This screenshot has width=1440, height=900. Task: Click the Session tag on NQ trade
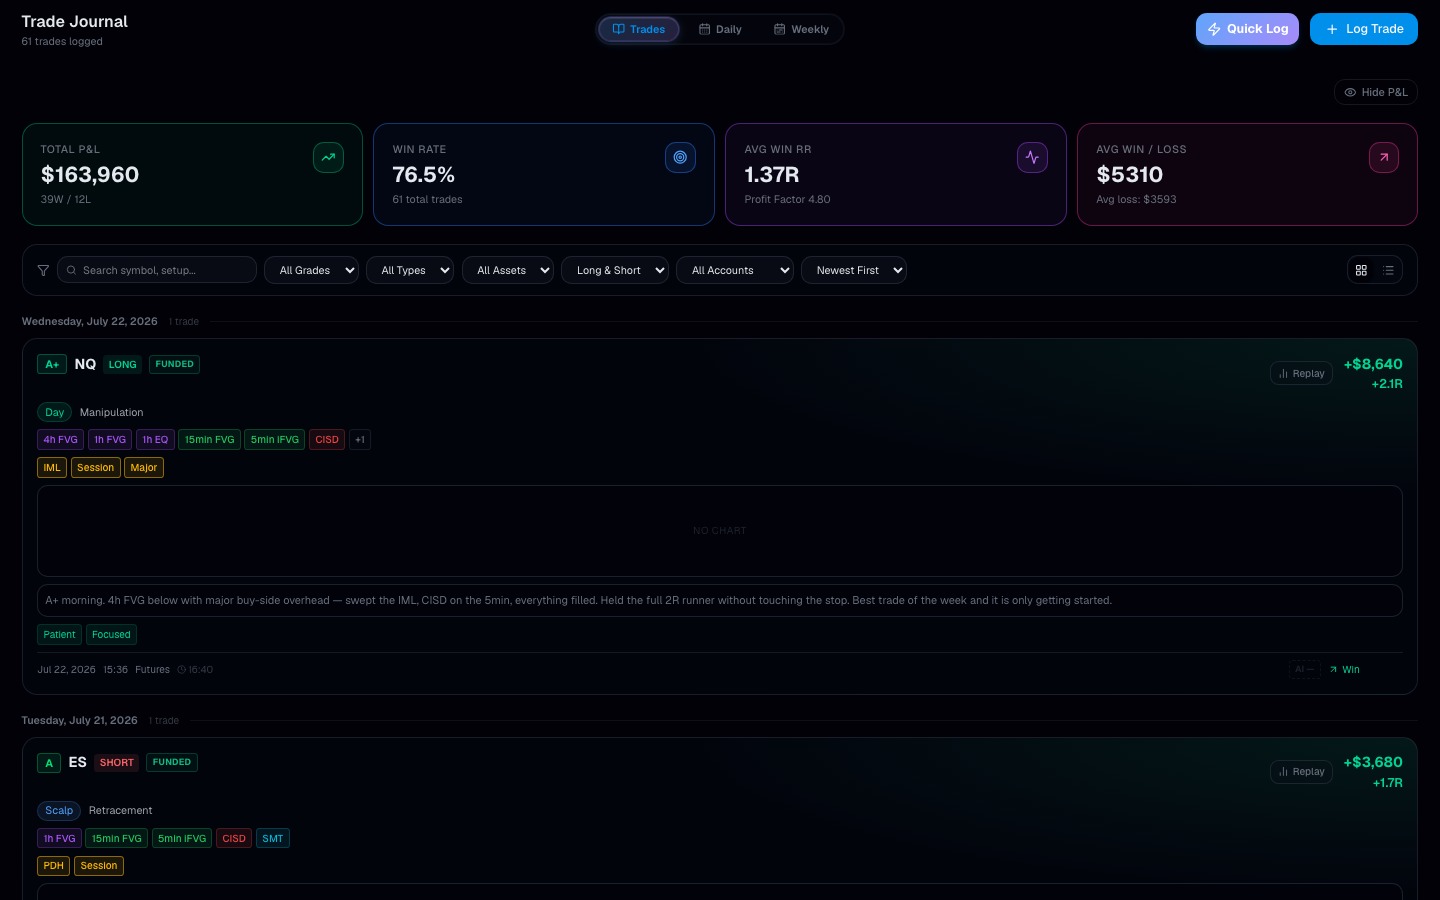coord(96,468)
